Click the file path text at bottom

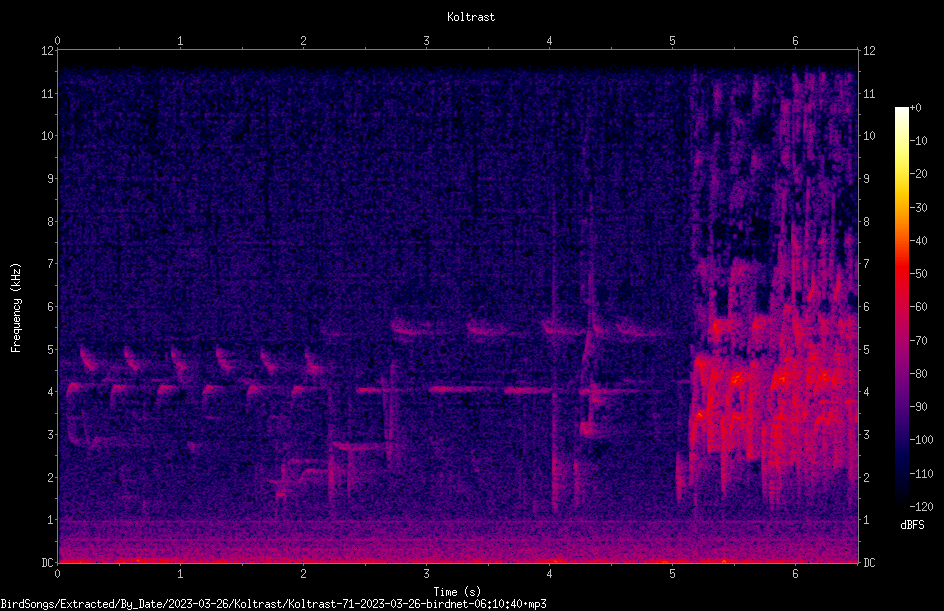[273, 604]
